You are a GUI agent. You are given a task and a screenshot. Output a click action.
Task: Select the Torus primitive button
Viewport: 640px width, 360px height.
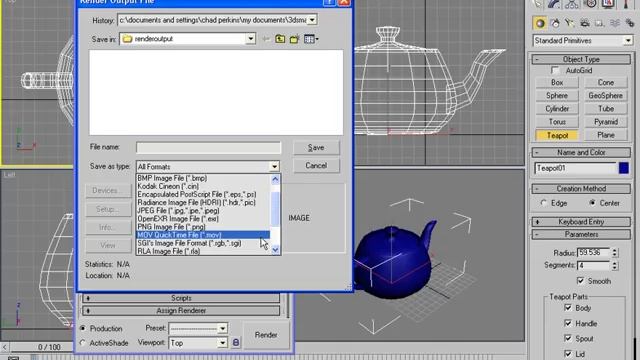tap(557, 122)
